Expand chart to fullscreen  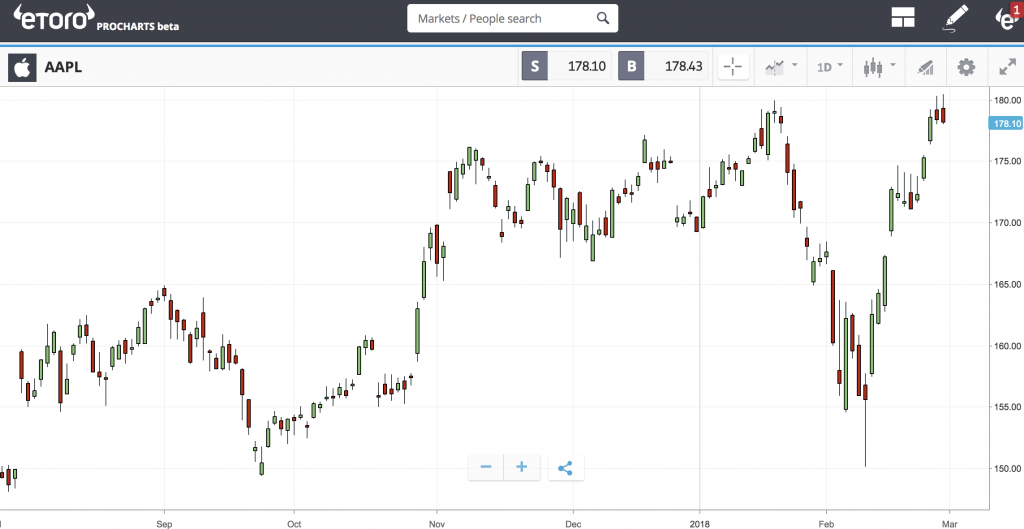(1008, 67)
